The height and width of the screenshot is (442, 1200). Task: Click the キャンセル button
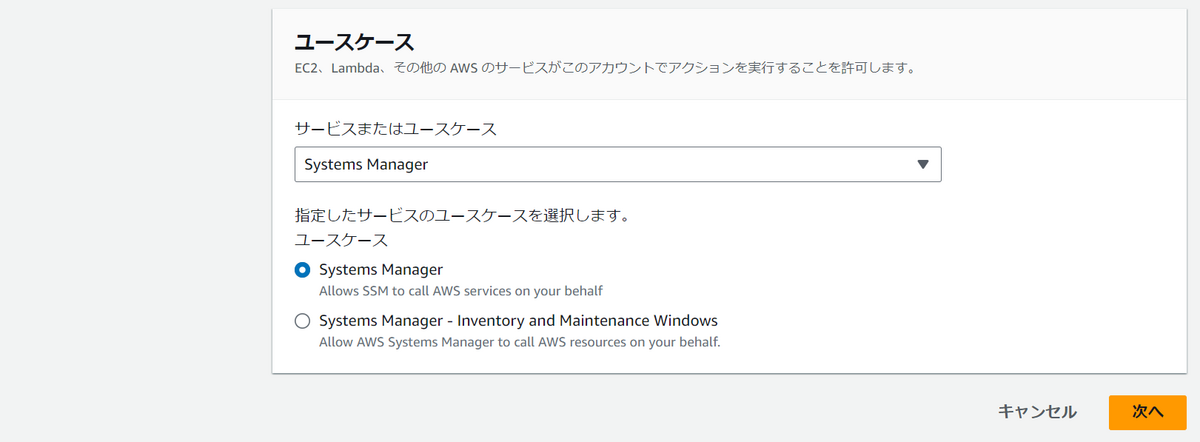coord(1037,412)
